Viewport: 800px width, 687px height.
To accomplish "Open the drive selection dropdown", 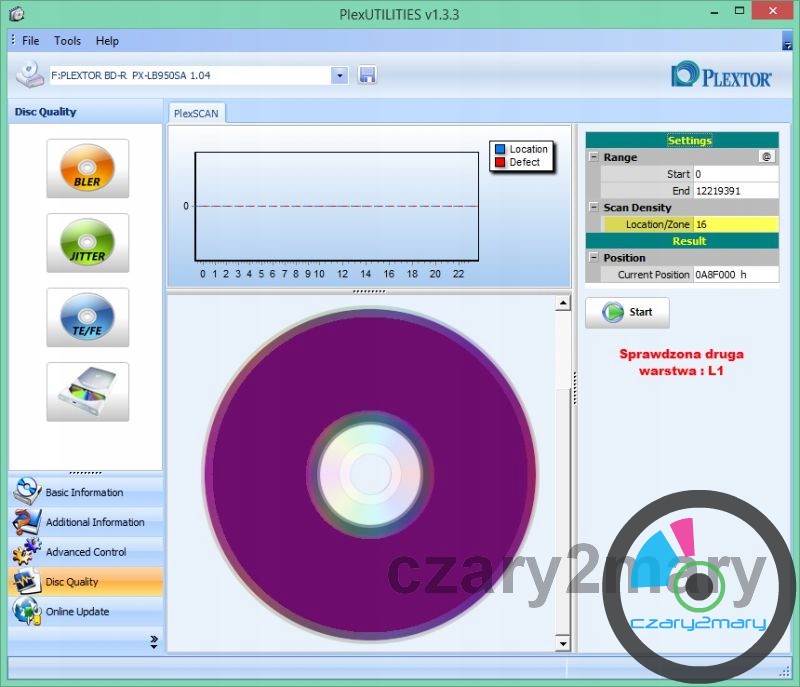I will pyautogui.click(x=339, y=76).
